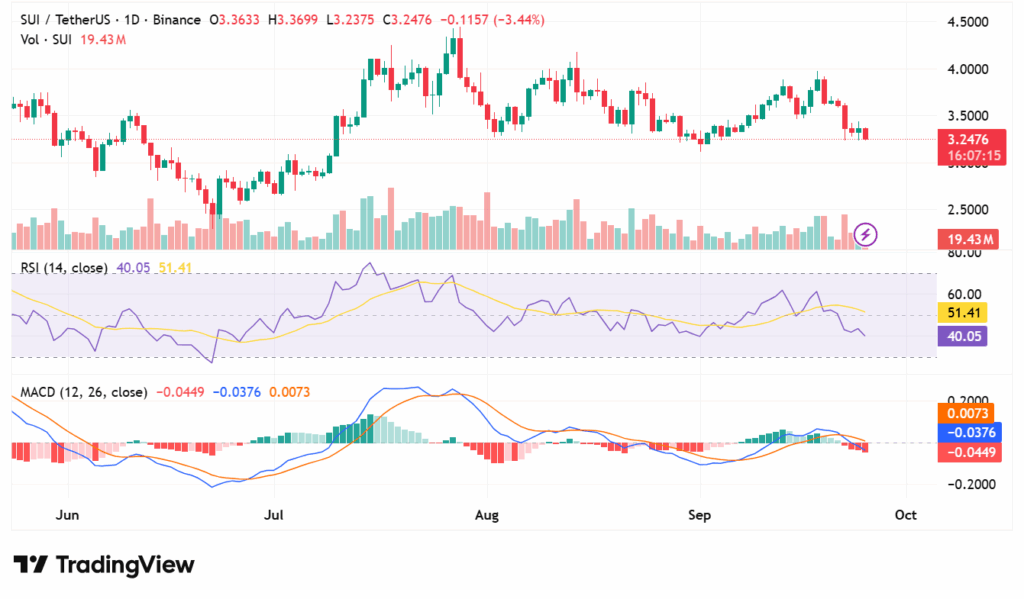Click the 60.00 RSI axis label
Image resolution: width=1024 pixels, height=599 pixels.
[964, 294]
